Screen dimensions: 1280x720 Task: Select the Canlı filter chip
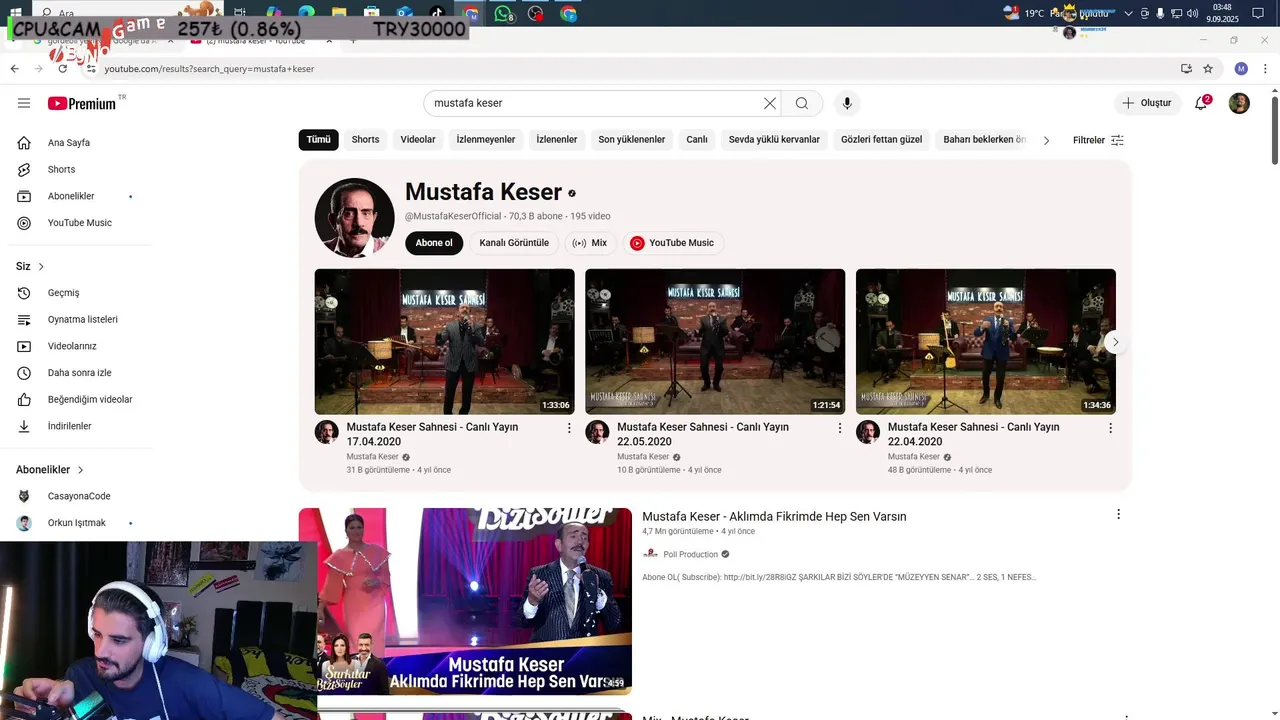click(697, 140)
